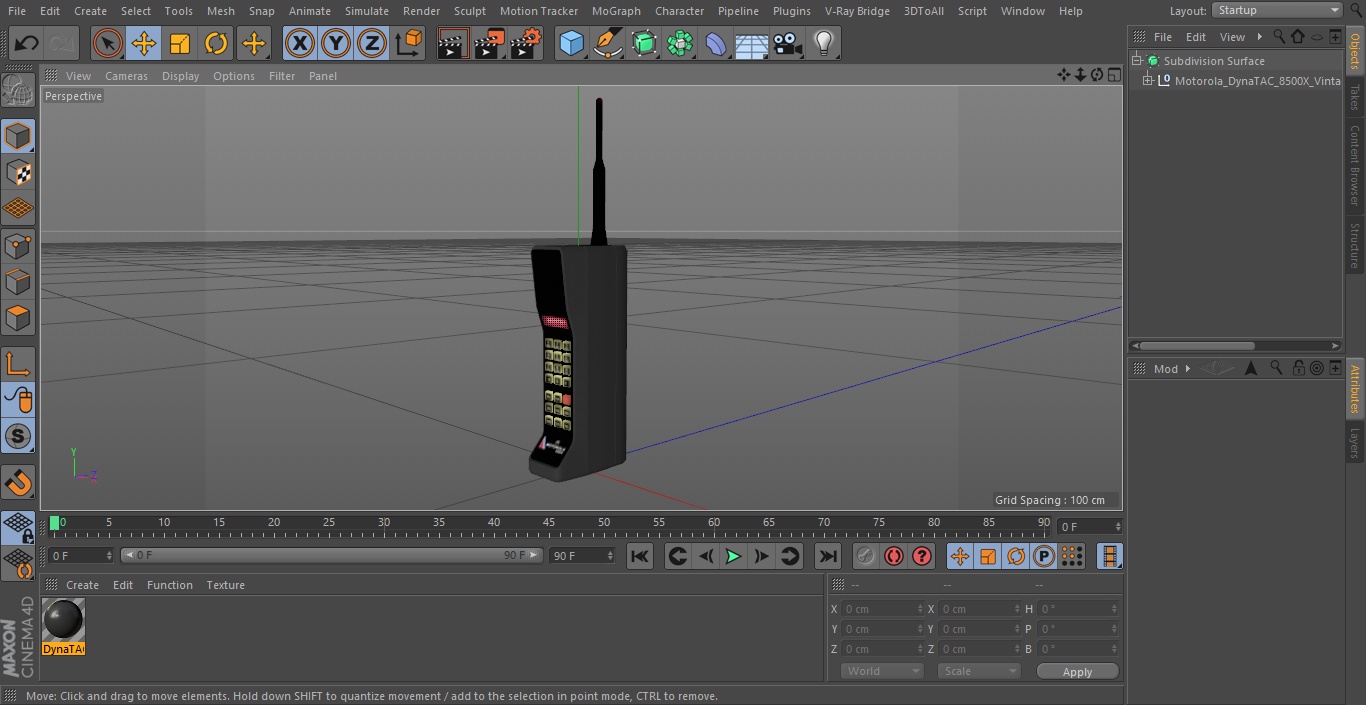Toggle parameter keyframe recording P icon
1366x705 pixels.
coord(1044,556)
